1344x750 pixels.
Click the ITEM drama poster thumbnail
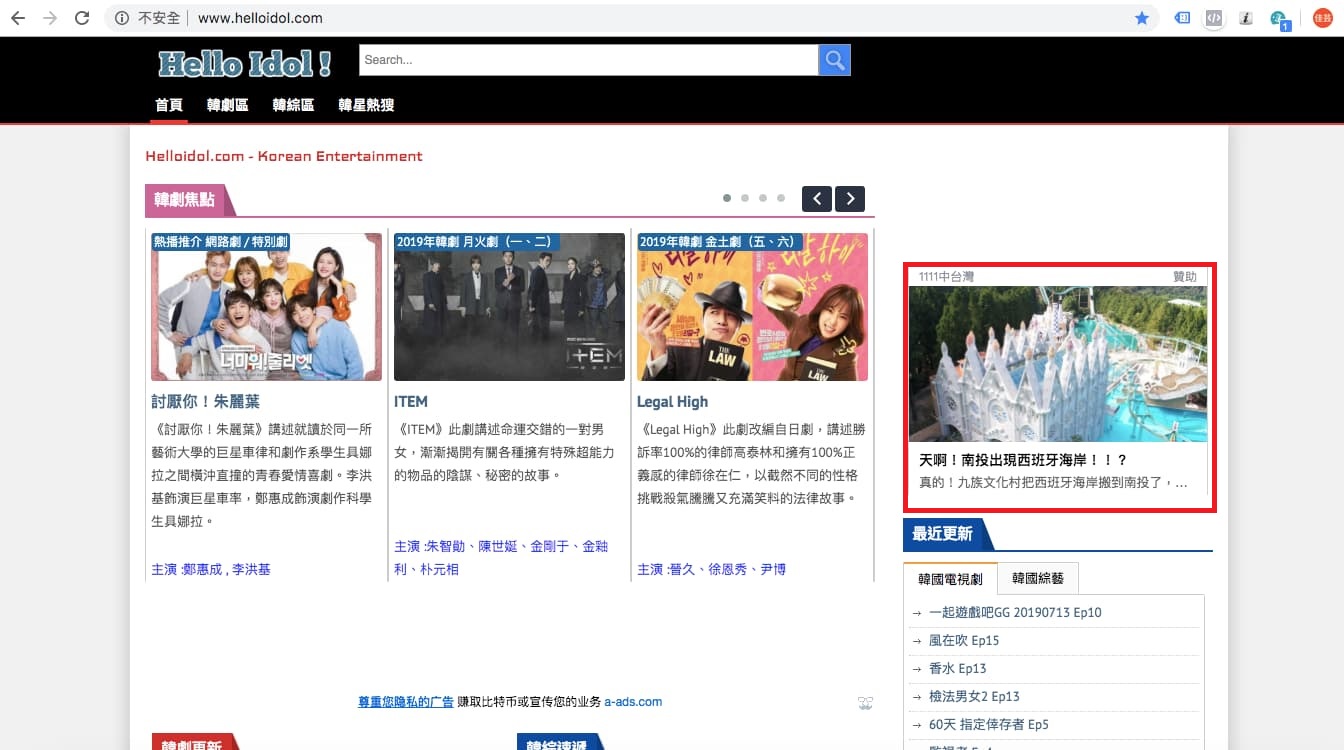point(509,307)
